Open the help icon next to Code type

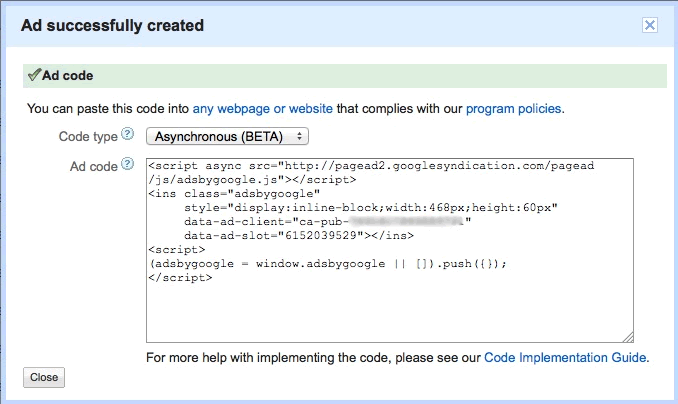click(127, 134)
